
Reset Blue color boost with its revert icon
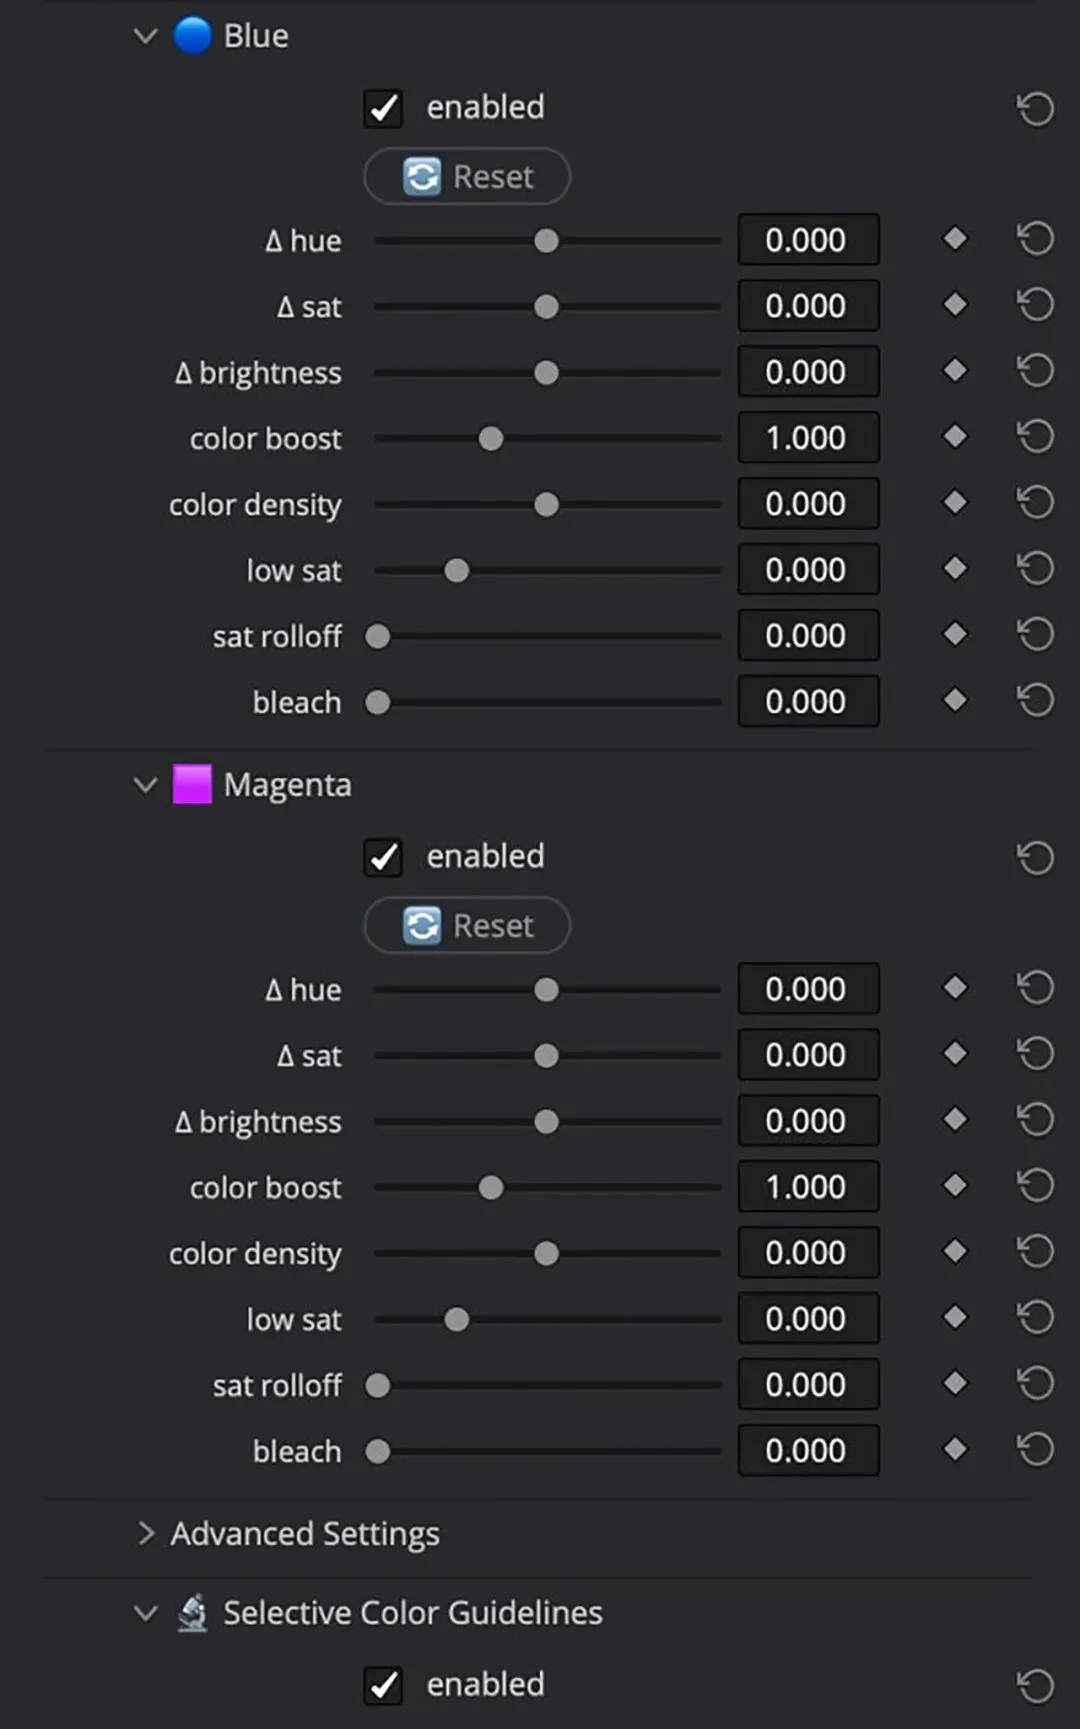pyautogui.click(x=1035, y=437)
